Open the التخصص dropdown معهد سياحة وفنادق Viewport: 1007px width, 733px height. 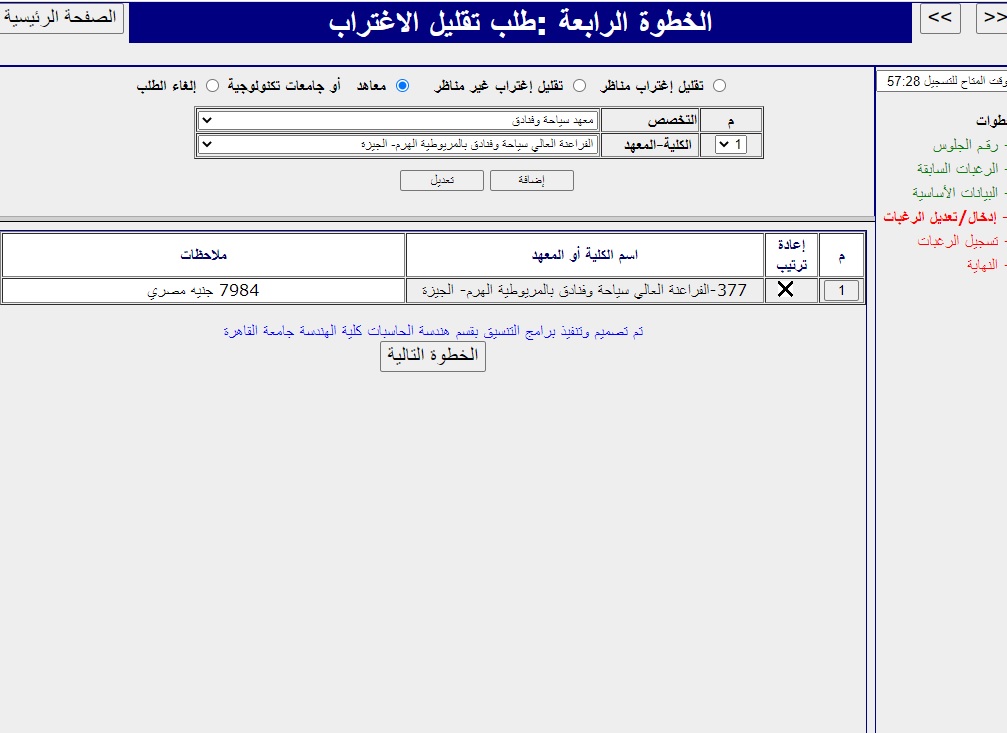(398, 120)
